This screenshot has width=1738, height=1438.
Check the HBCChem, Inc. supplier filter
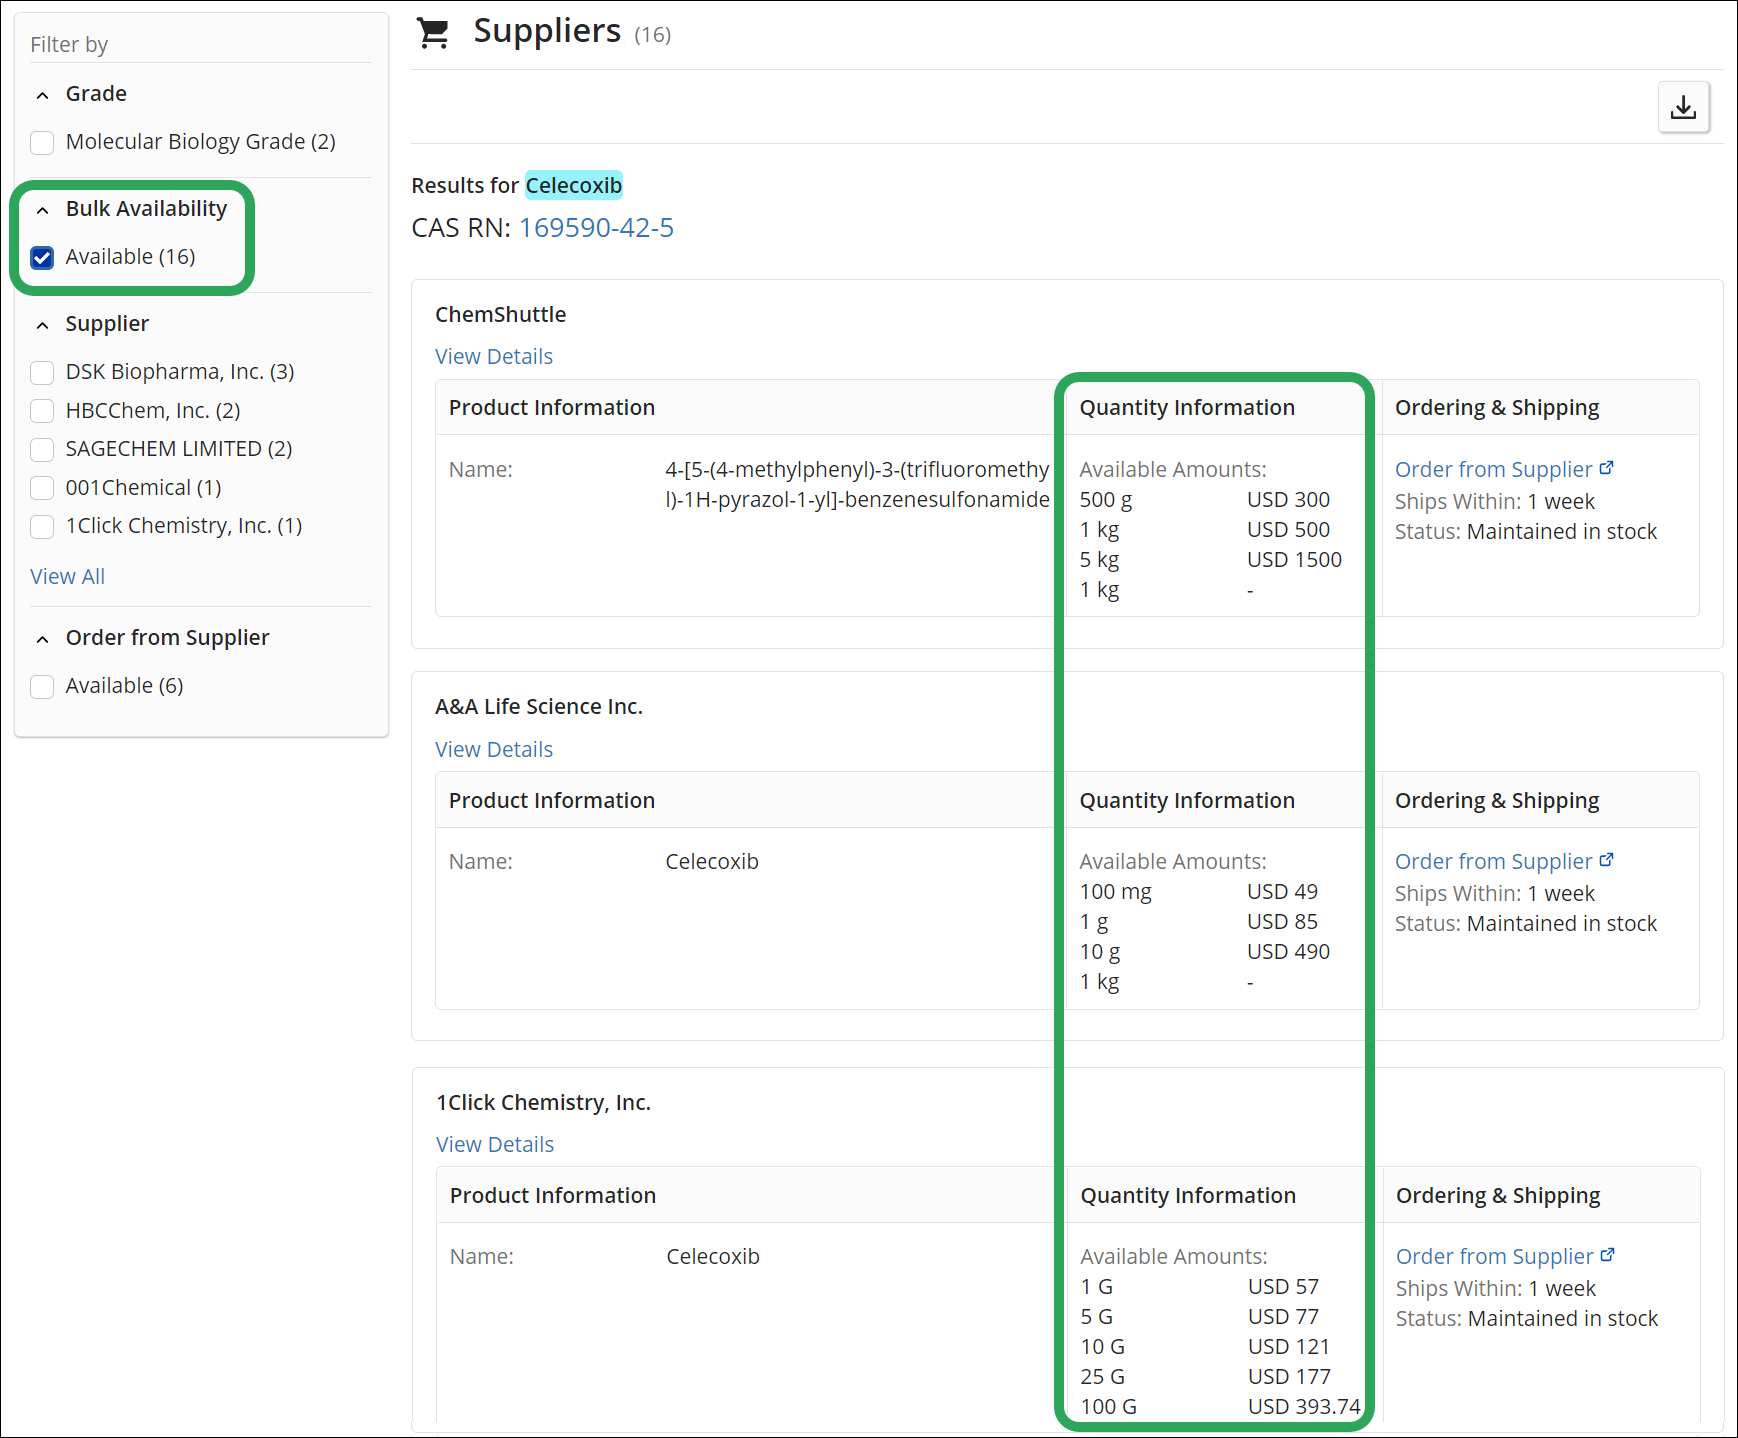coord(42,411)
